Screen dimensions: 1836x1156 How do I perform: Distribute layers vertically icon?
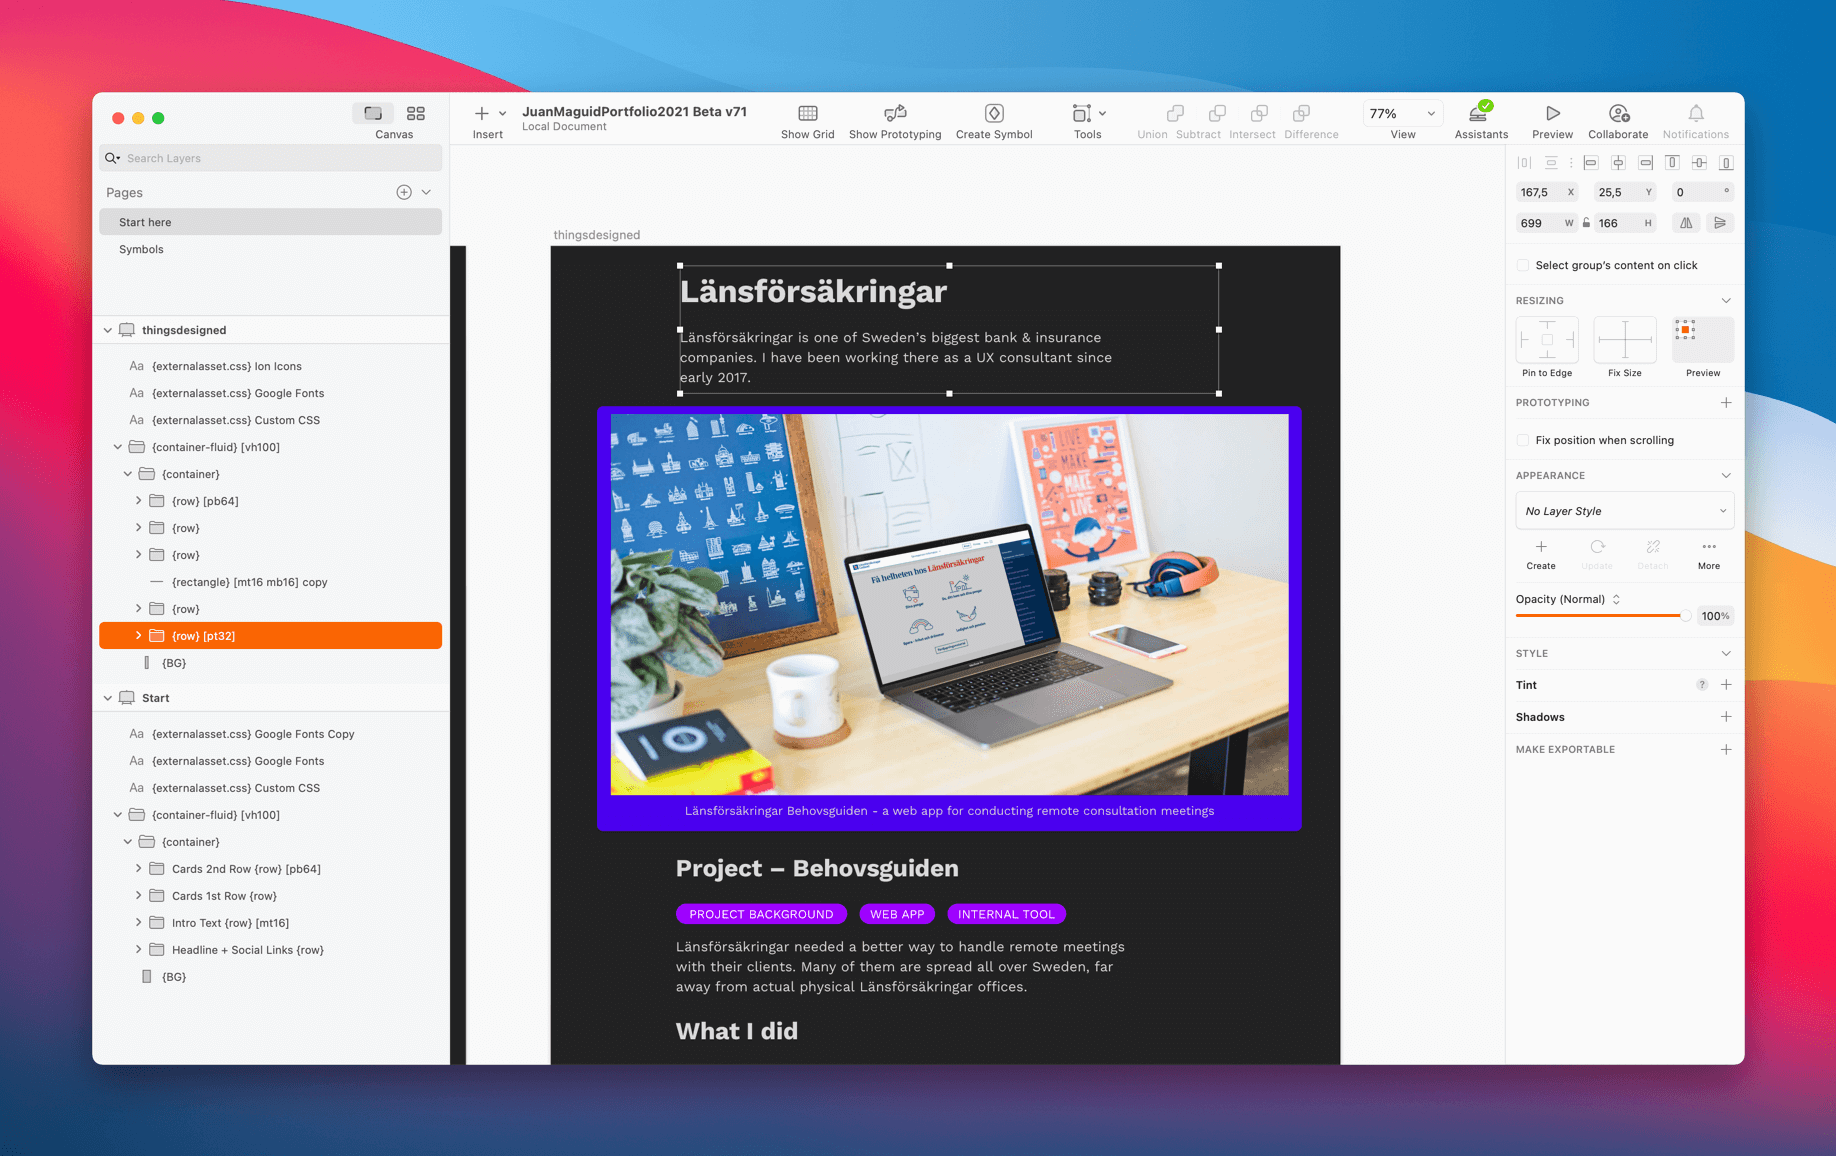tap(1551, 162)
